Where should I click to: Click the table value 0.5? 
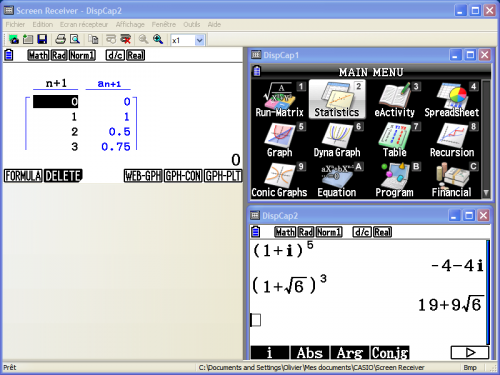pos(119,132)
